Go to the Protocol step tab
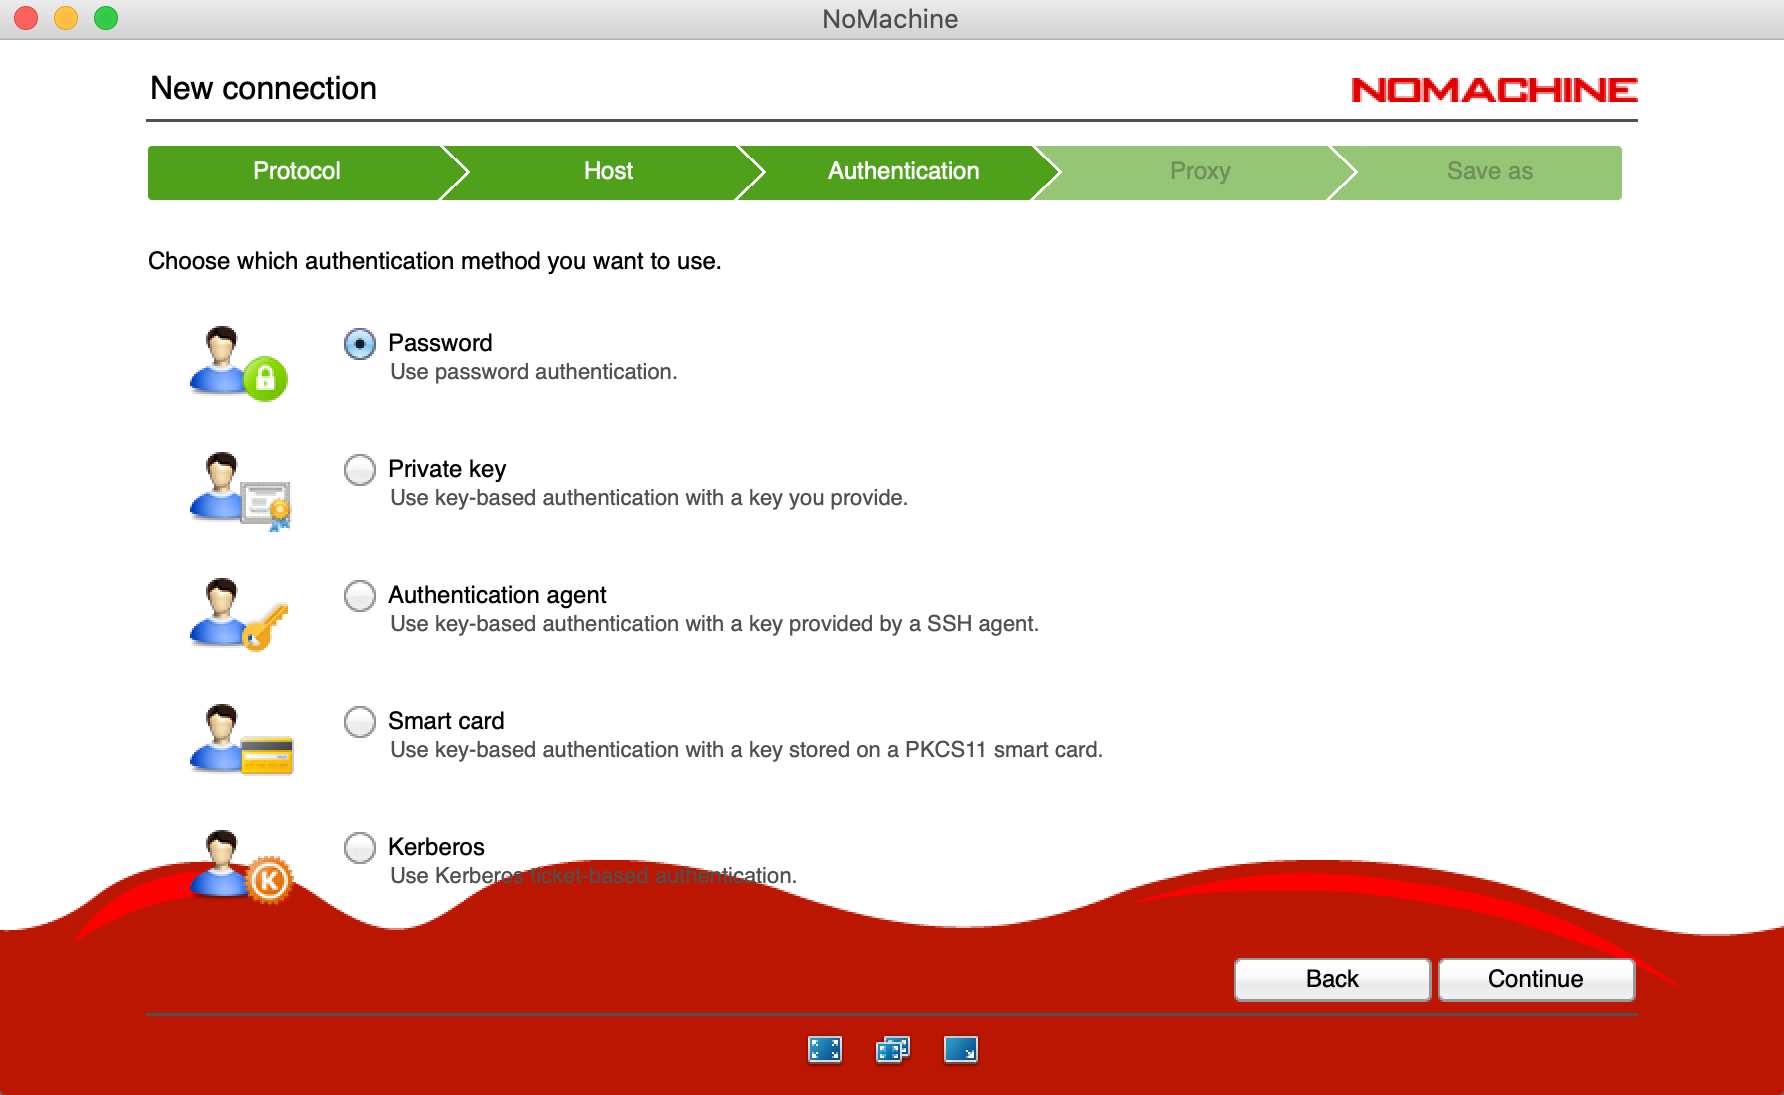Screen dimensions: 1784x1095 (x=296, y=172)
